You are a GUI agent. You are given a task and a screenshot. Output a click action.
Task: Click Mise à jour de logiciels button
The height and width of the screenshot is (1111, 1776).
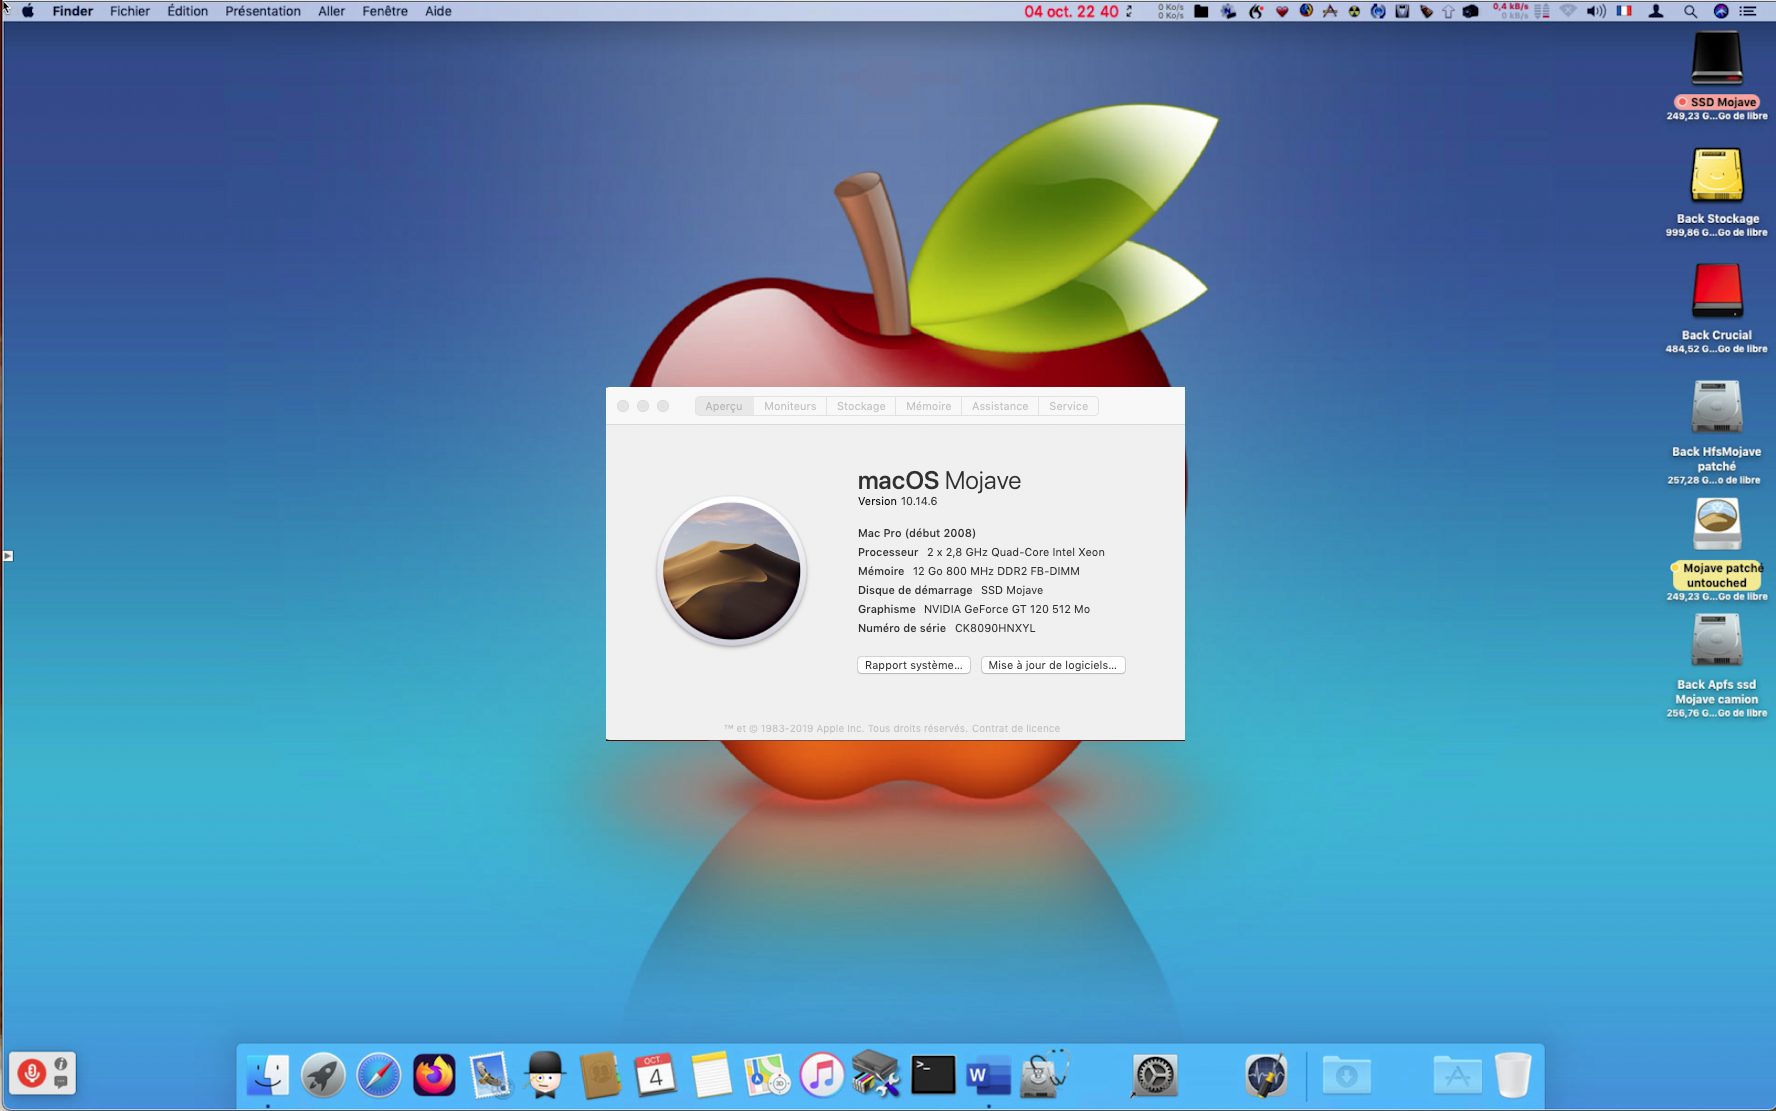[x=1053, y=665]
